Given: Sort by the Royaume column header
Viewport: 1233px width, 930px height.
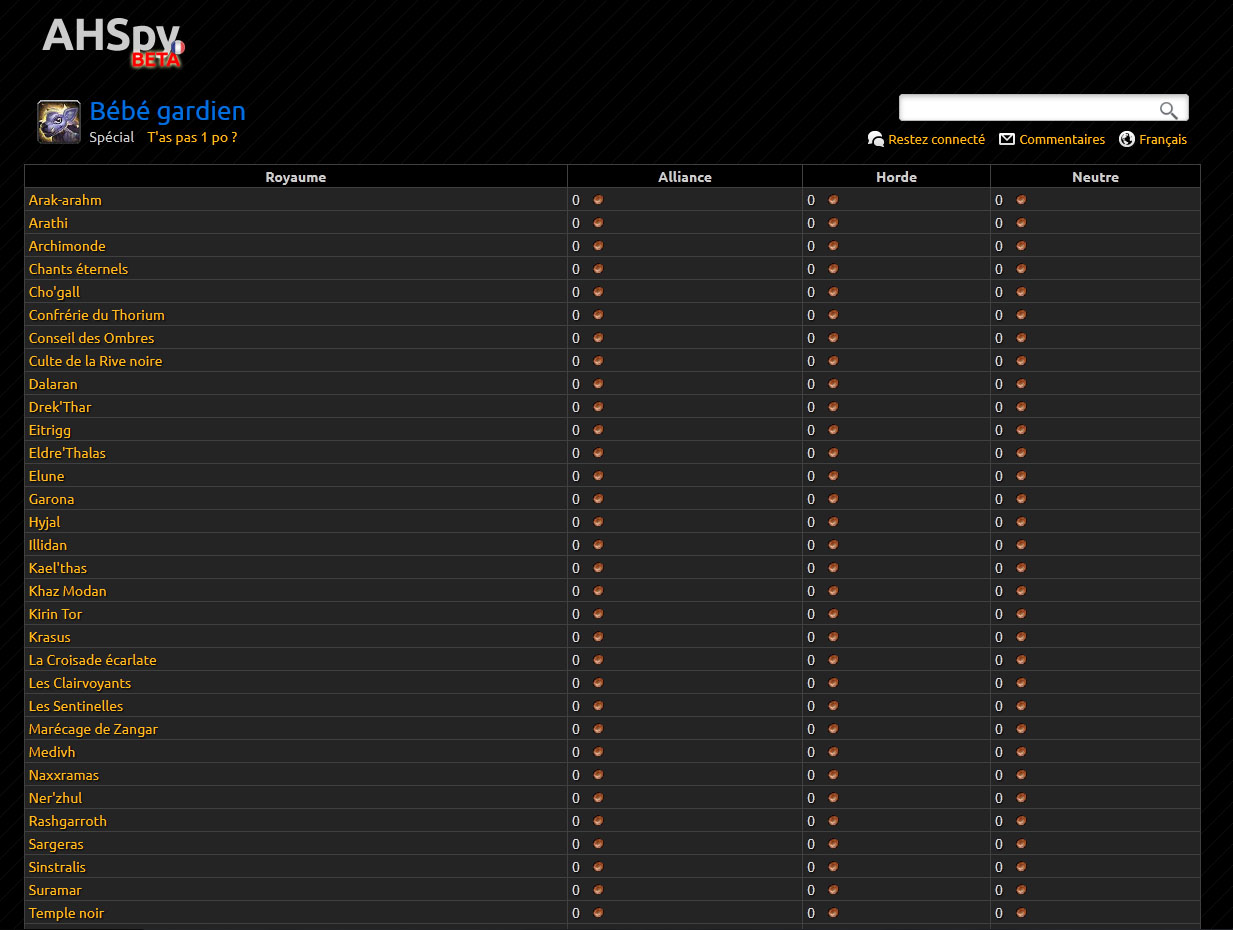Looking at the screenshot, I should (295, 177).
